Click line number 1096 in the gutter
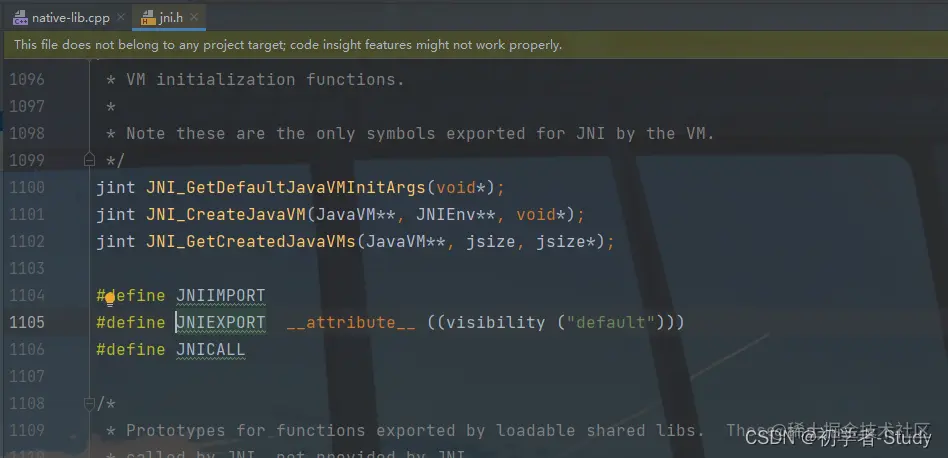 (27, 79)
